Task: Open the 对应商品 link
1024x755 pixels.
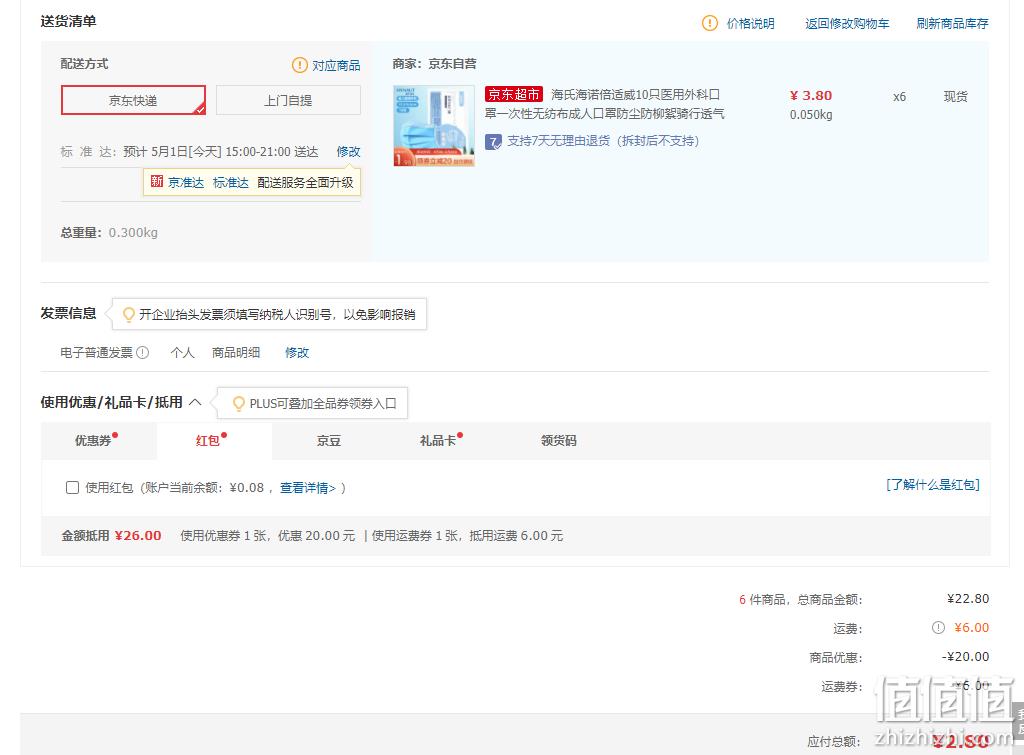Action: point(336,65)
